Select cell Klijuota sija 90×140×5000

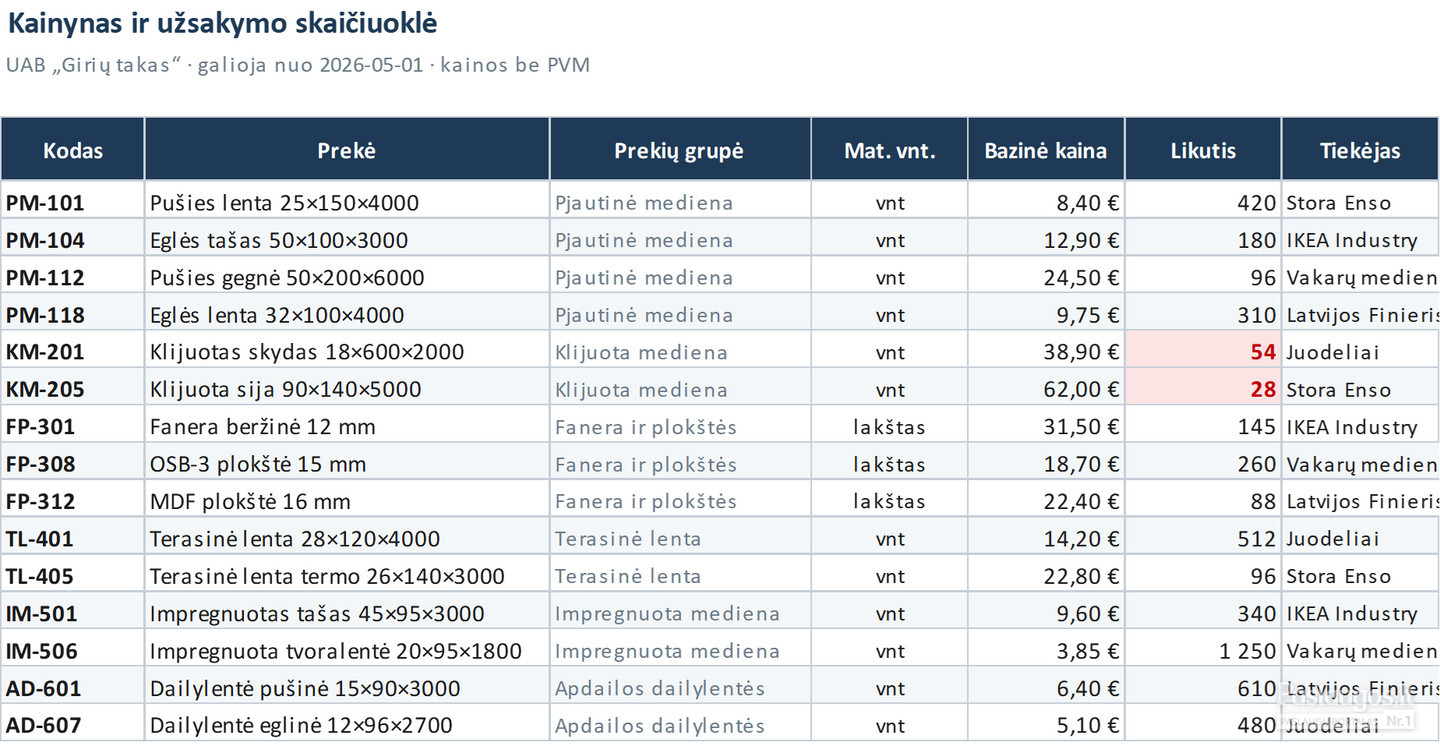[x=347, y=389]
